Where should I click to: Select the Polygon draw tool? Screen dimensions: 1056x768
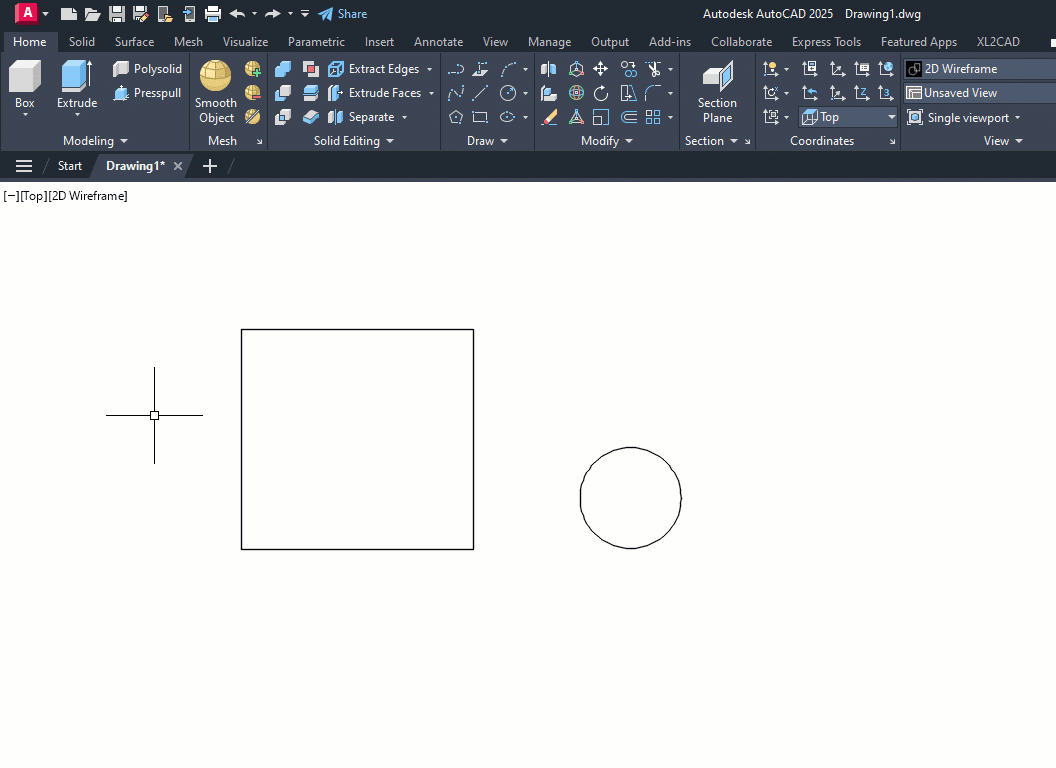pyautogui.click(x=456, y=117)
